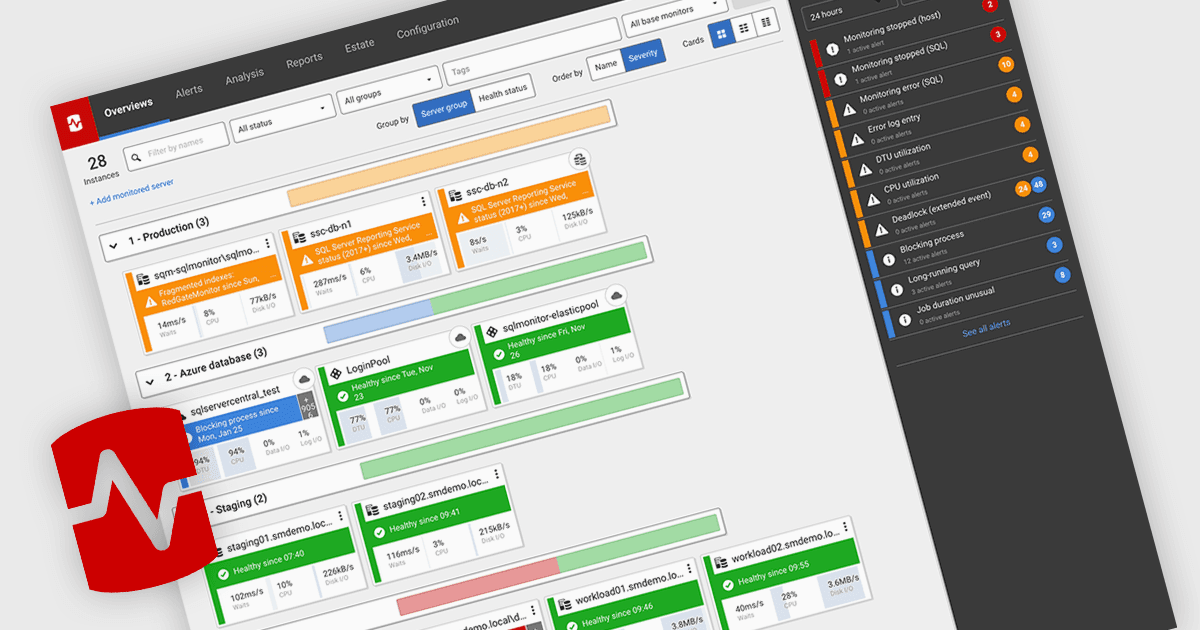Open the All groups dropdown
The width and height of the screenshot is (1200, 630).
[x=390, y=91]
